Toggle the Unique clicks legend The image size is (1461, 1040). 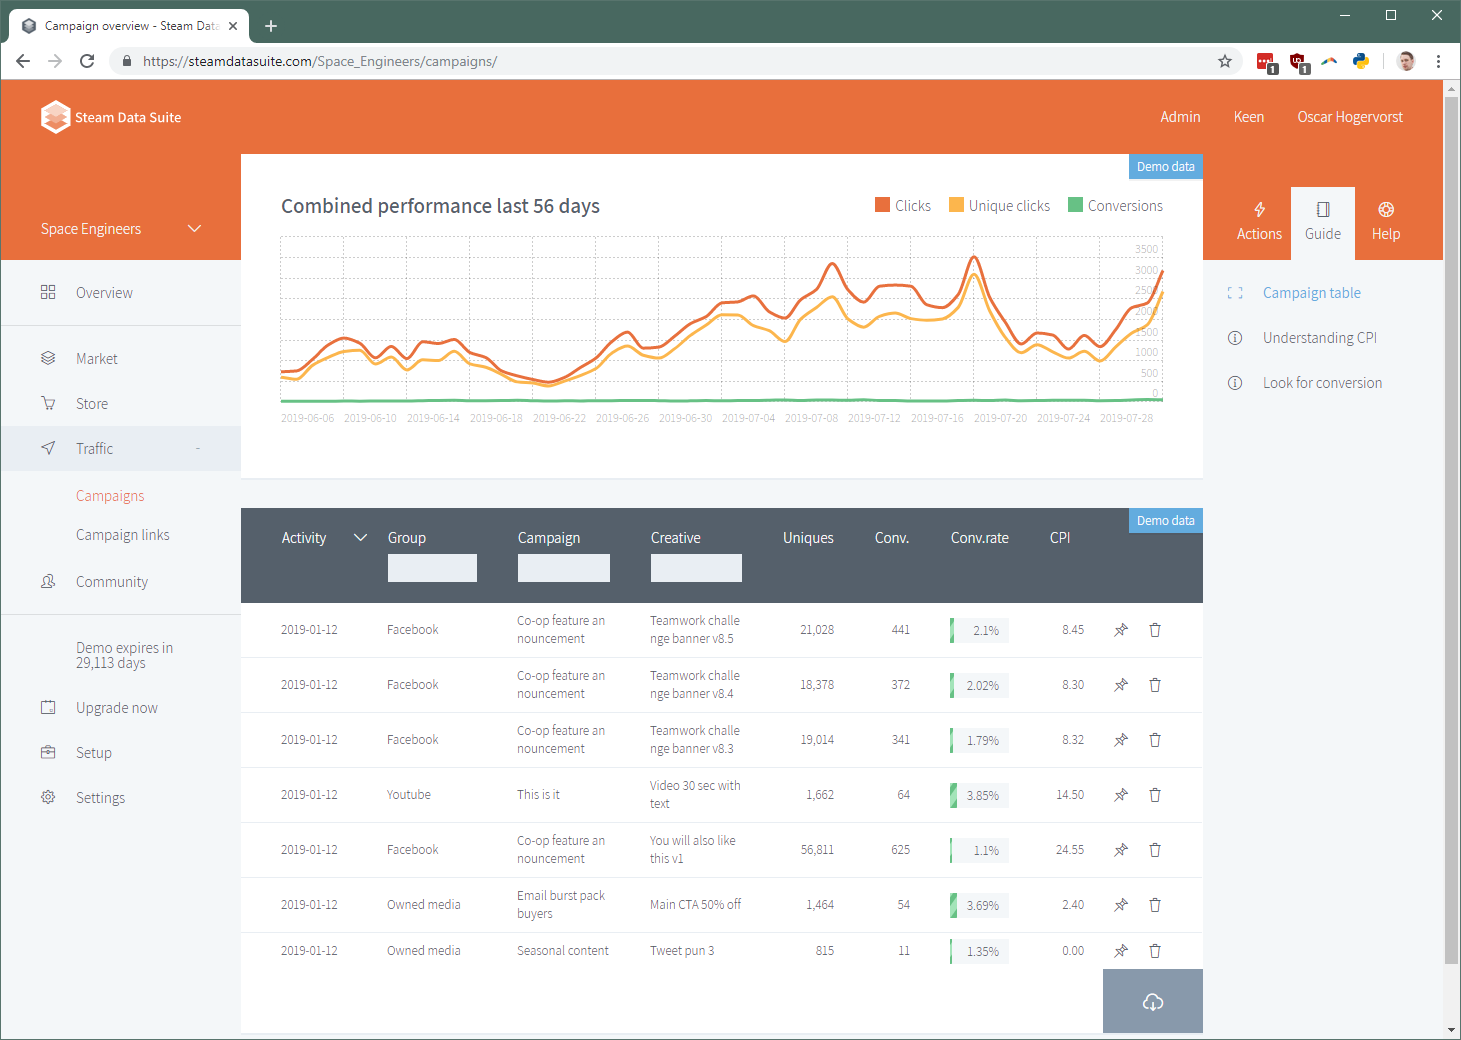click(999, 205)
